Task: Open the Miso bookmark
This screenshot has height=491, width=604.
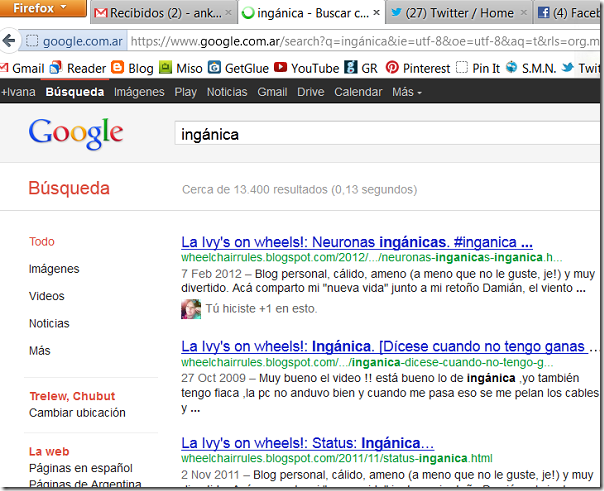Action: 181,68
